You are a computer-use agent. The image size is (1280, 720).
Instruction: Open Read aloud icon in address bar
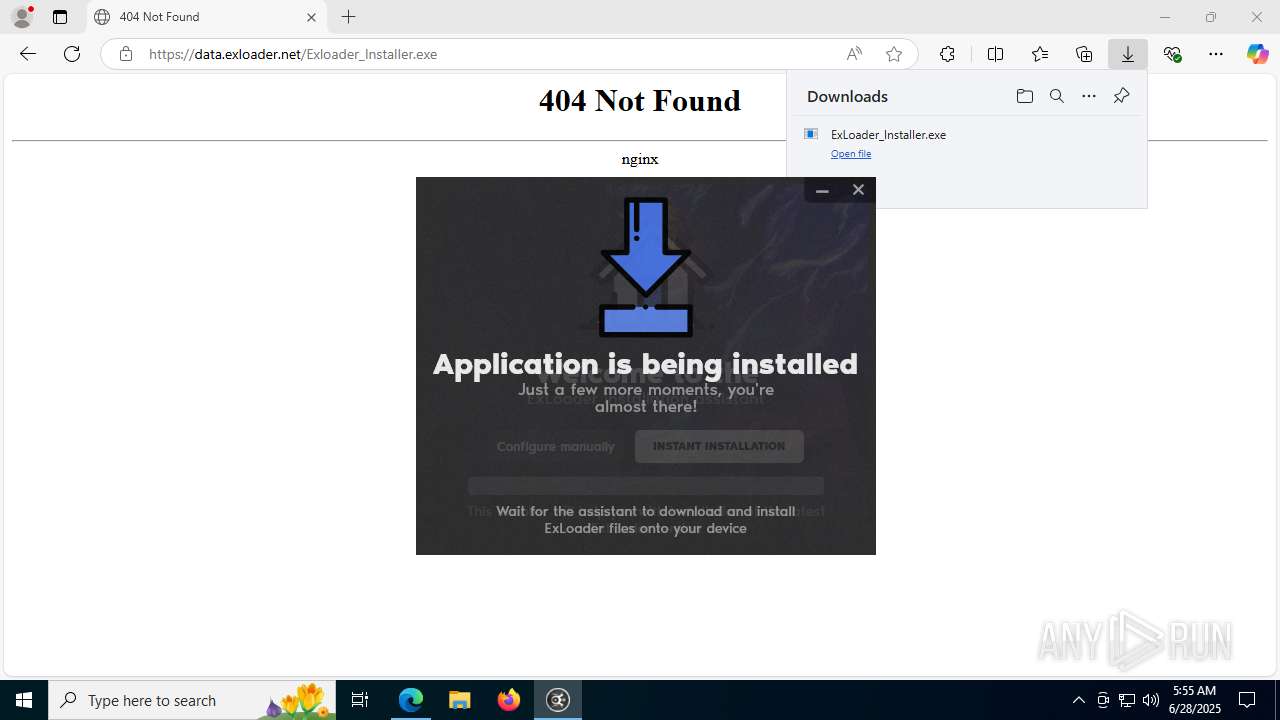tap(854, 54)
